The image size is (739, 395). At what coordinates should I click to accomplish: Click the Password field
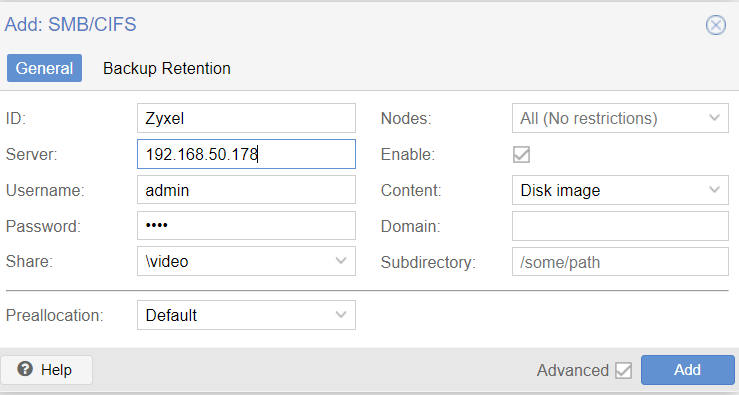(246, 226)
